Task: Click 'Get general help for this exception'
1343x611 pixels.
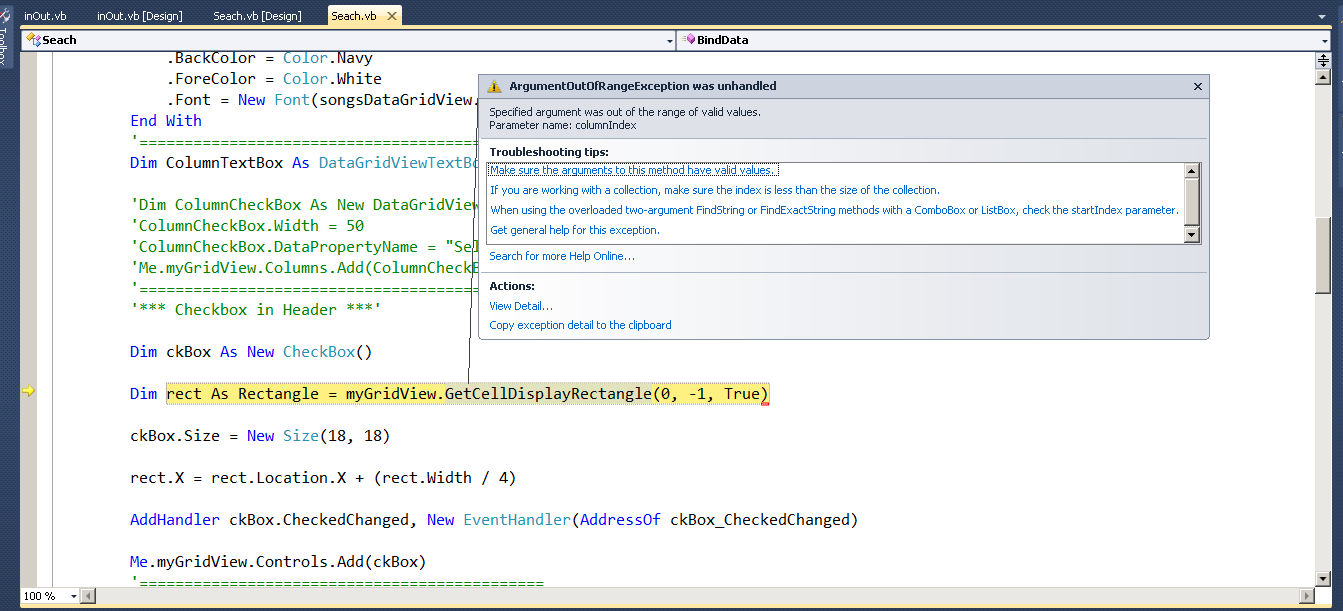Action: (574, 230)
